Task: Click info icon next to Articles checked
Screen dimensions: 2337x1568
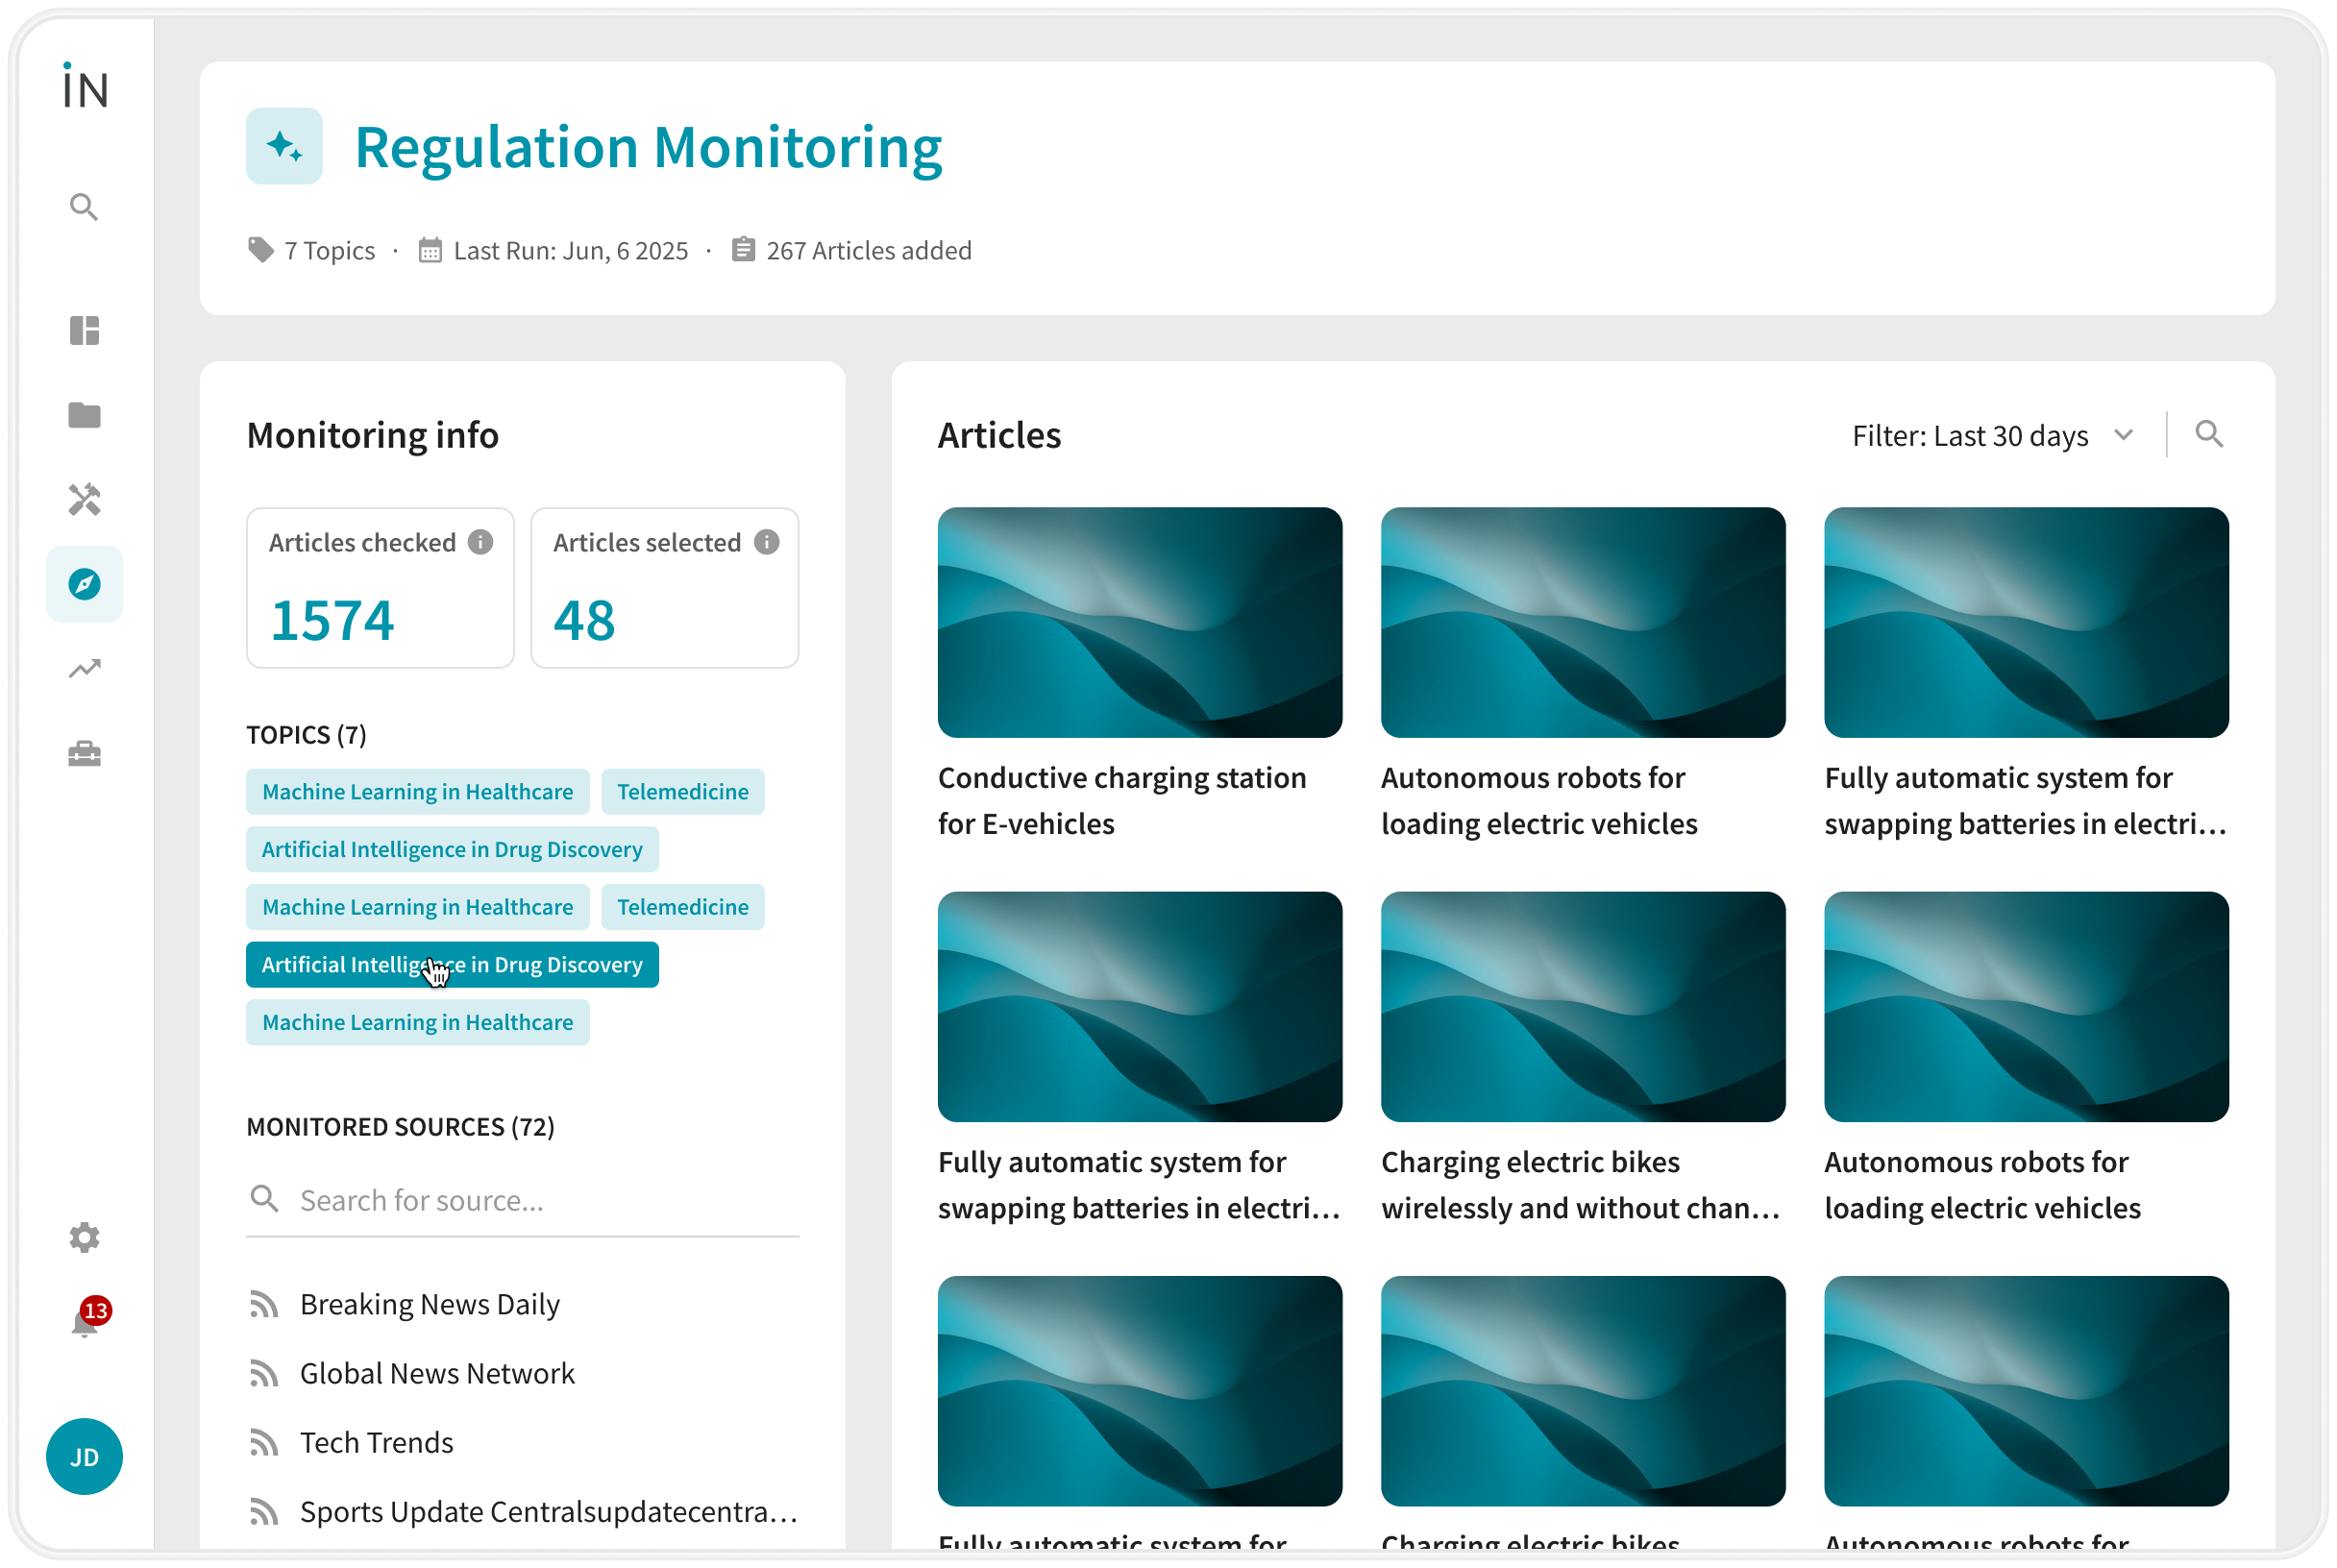Action: [481, 542]
